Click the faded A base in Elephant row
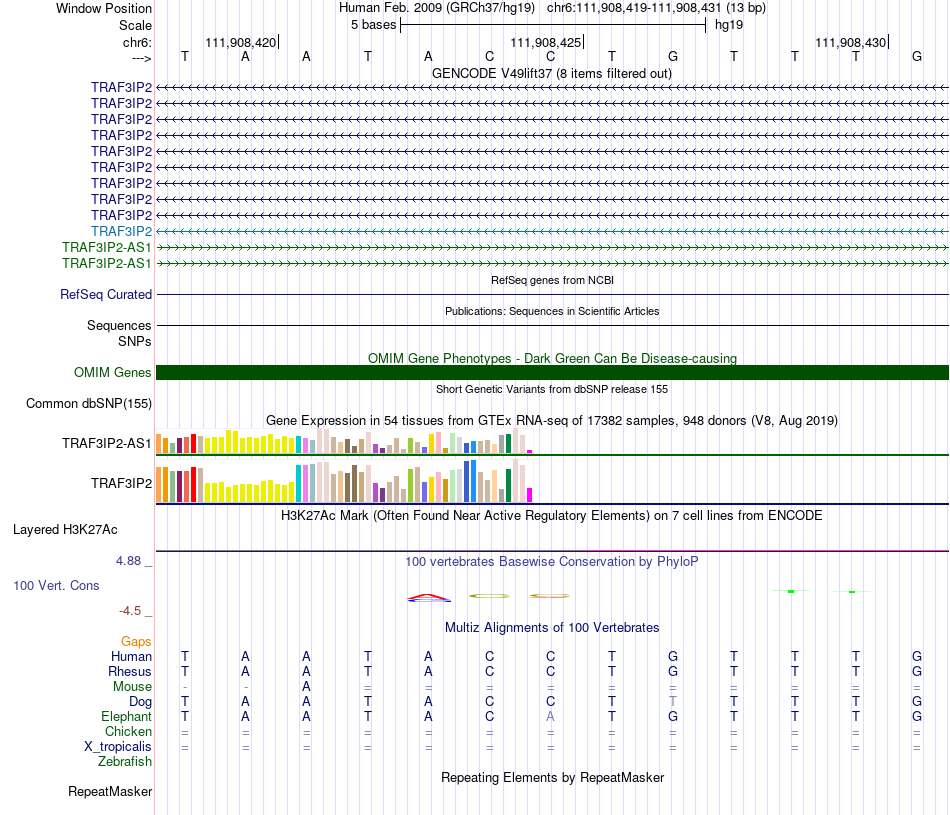This screenshot has width=950, height=815. click(550, 717)
